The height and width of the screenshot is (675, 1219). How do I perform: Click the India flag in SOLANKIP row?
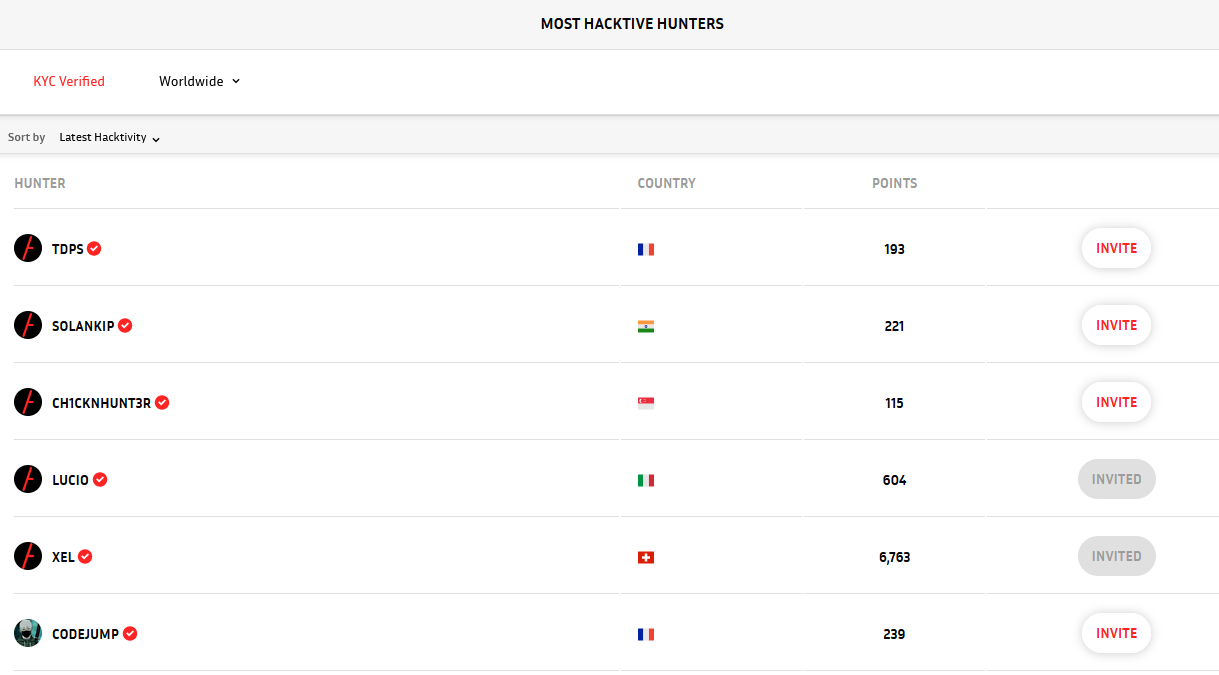click(646, 326)
